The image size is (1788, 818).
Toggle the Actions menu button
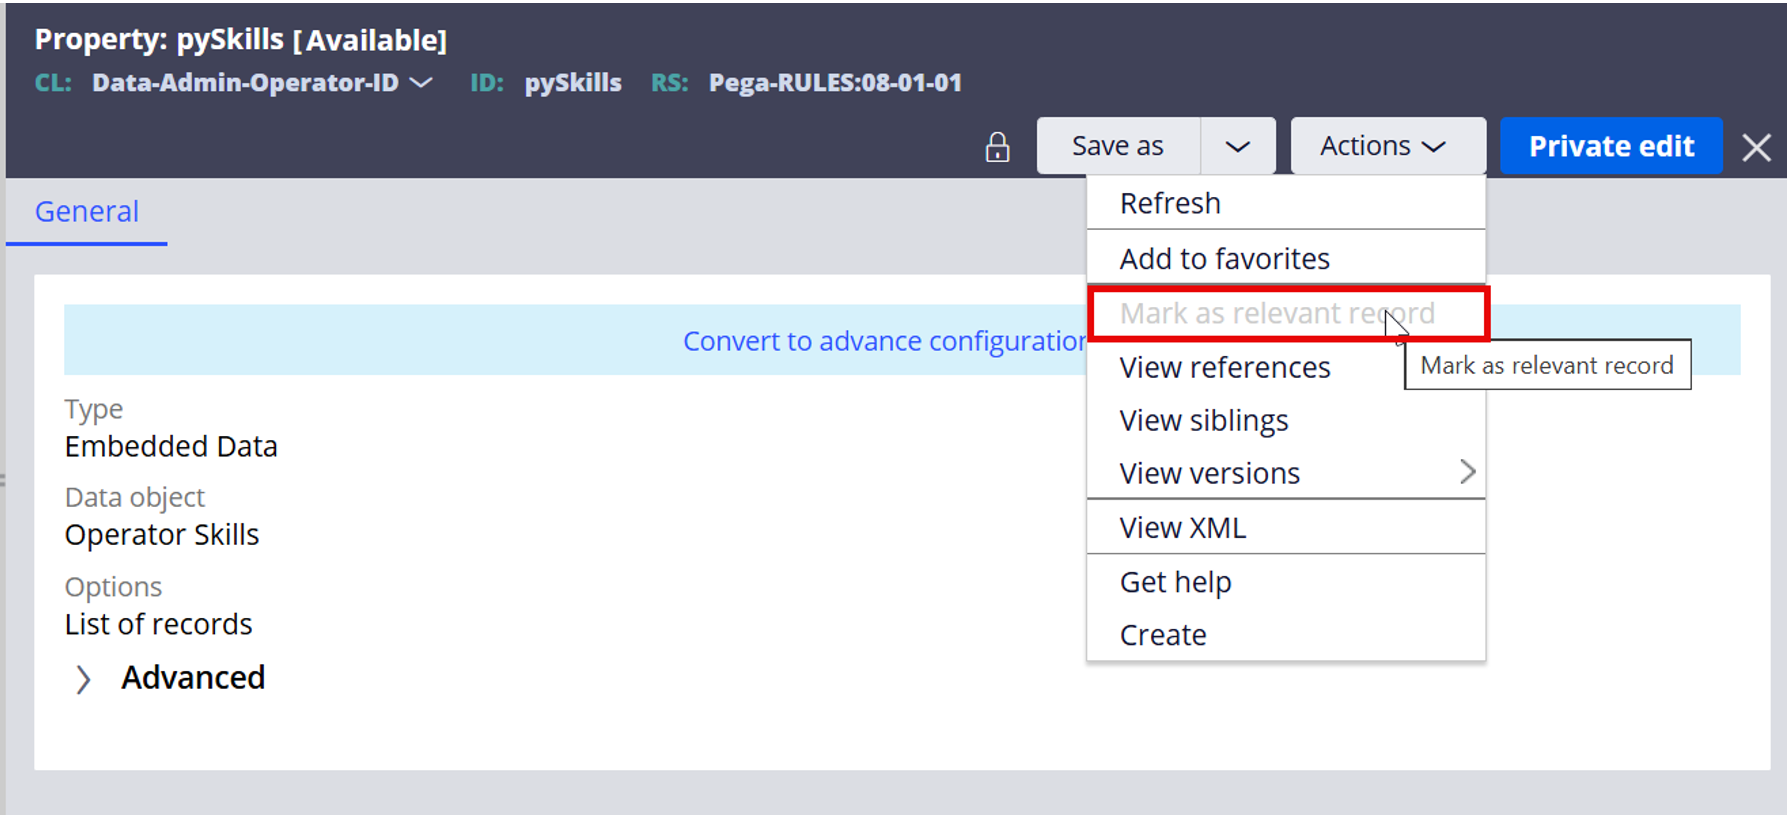click(1385, 147)
